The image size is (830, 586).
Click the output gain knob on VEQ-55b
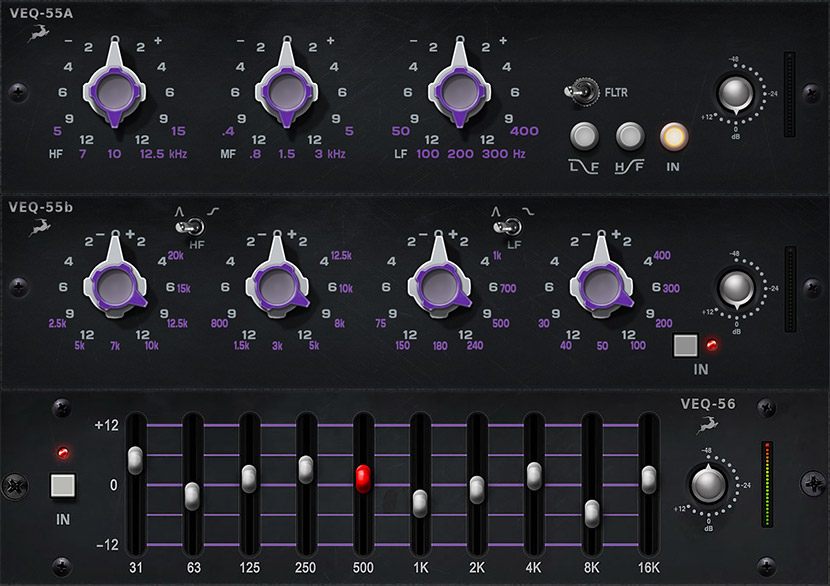point(736,289)
